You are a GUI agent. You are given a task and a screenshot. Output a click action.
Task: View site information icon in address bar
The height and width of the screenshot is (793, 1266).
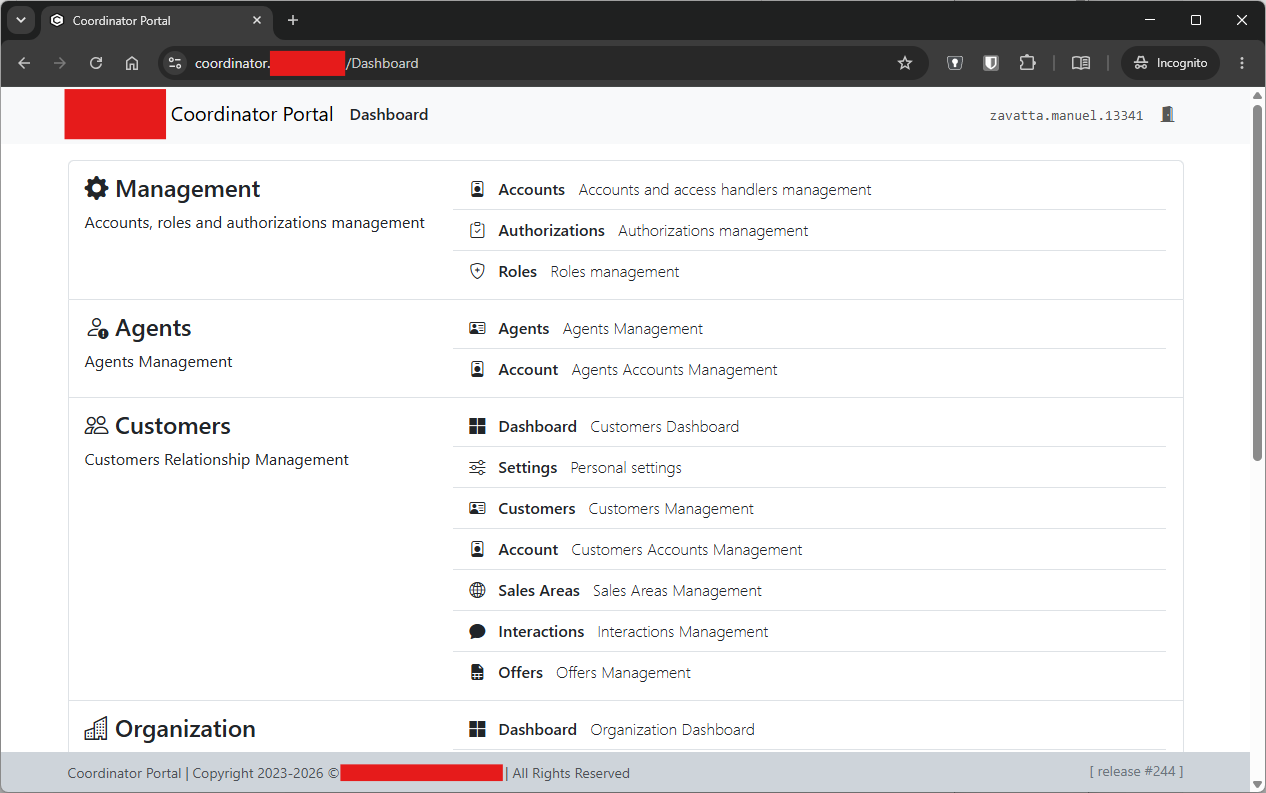tap(175, 63)
